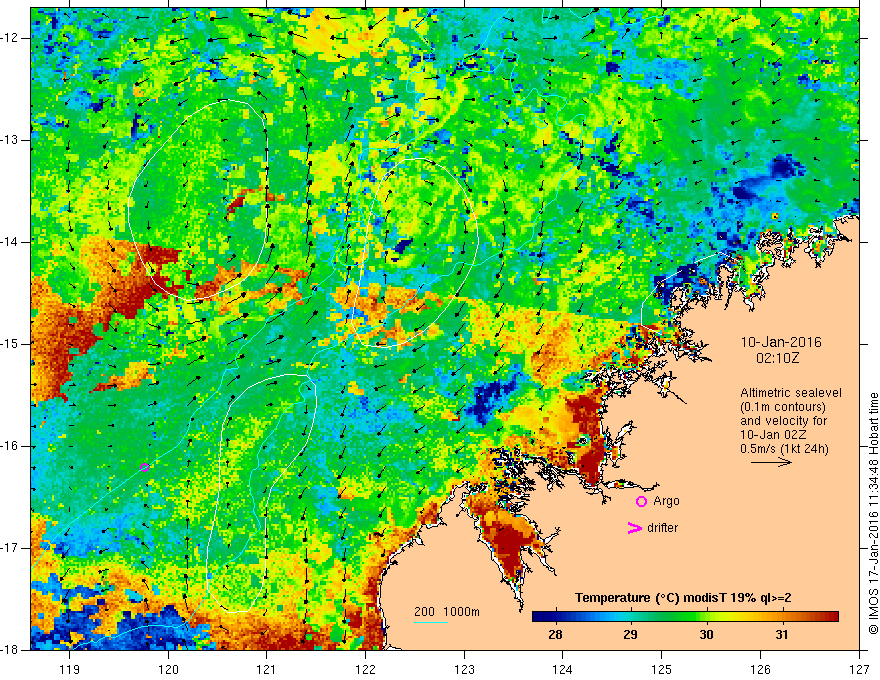Viewport: 880px width, 680px height.
Task: Click longitude axis label 125
Action: coord(662,669)
